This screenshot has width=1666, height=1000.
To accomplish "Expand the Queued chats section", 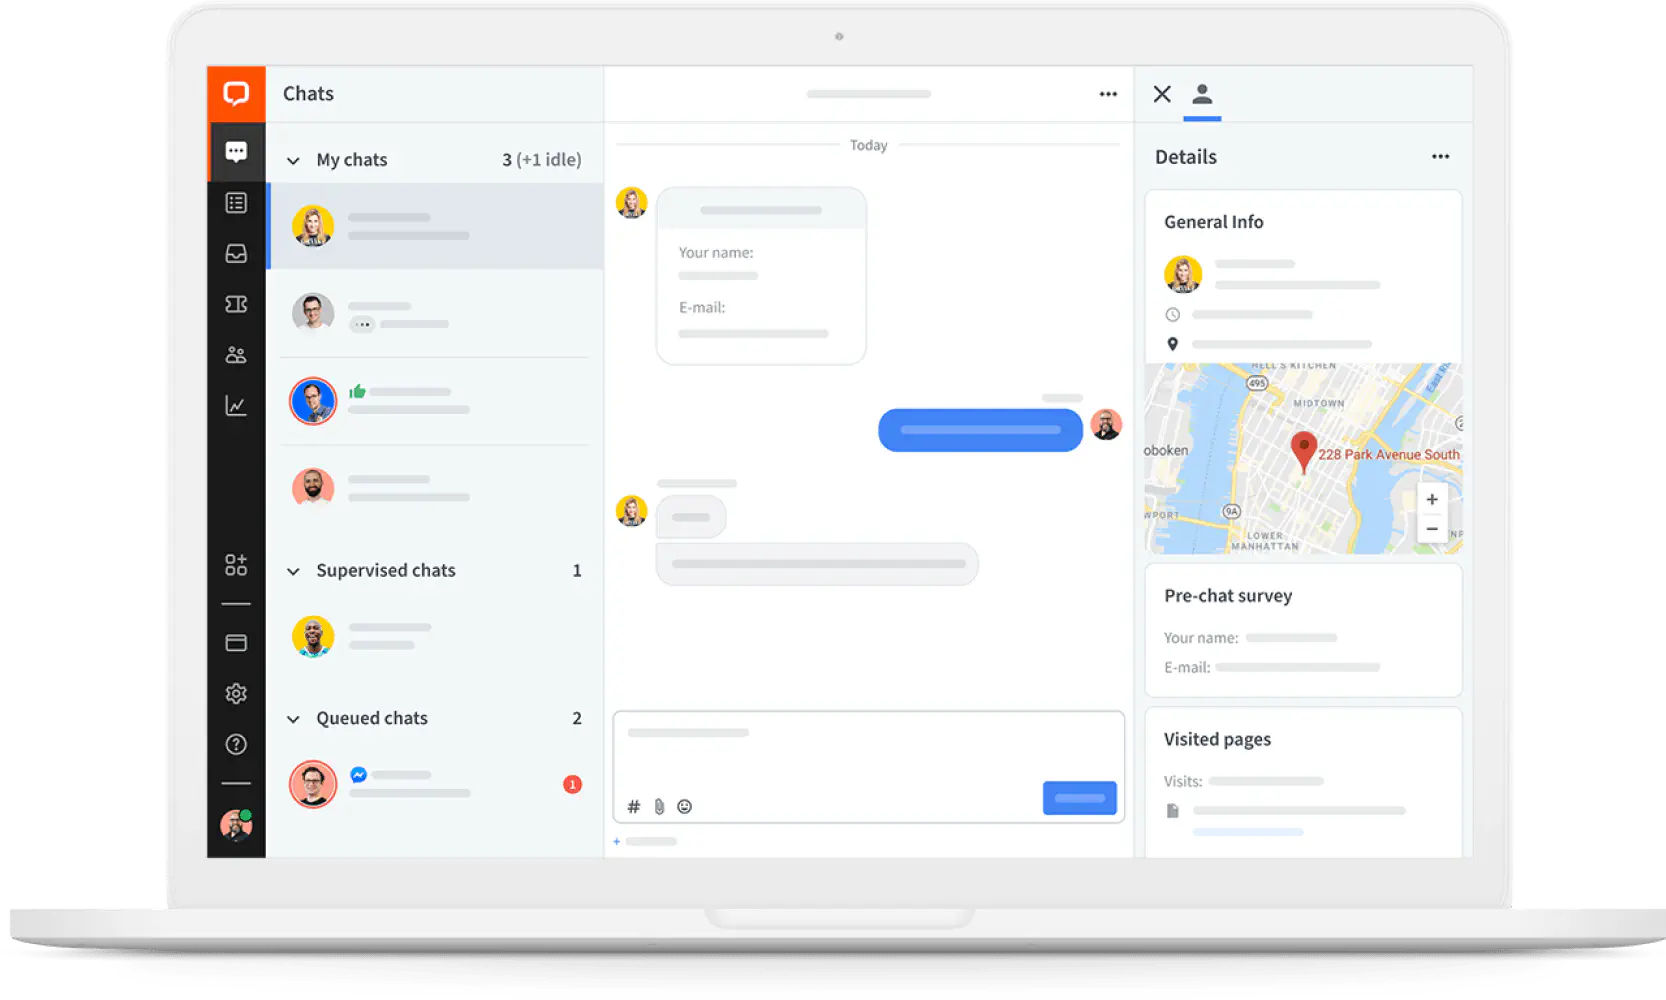I will click(293, 718).
